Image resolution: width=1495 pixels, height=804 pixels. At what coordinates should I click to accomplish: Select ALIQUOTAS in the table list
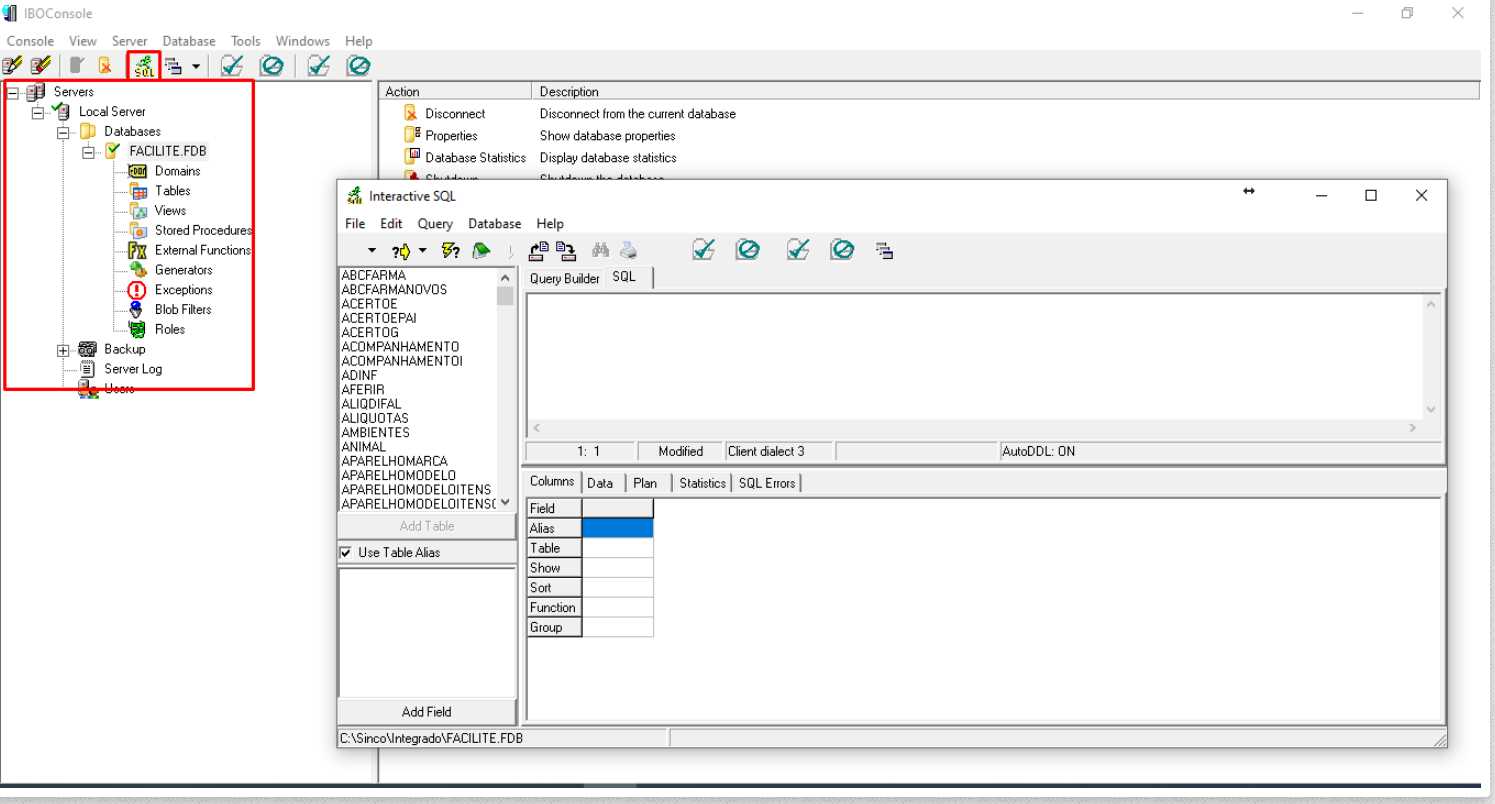(375, 418)
